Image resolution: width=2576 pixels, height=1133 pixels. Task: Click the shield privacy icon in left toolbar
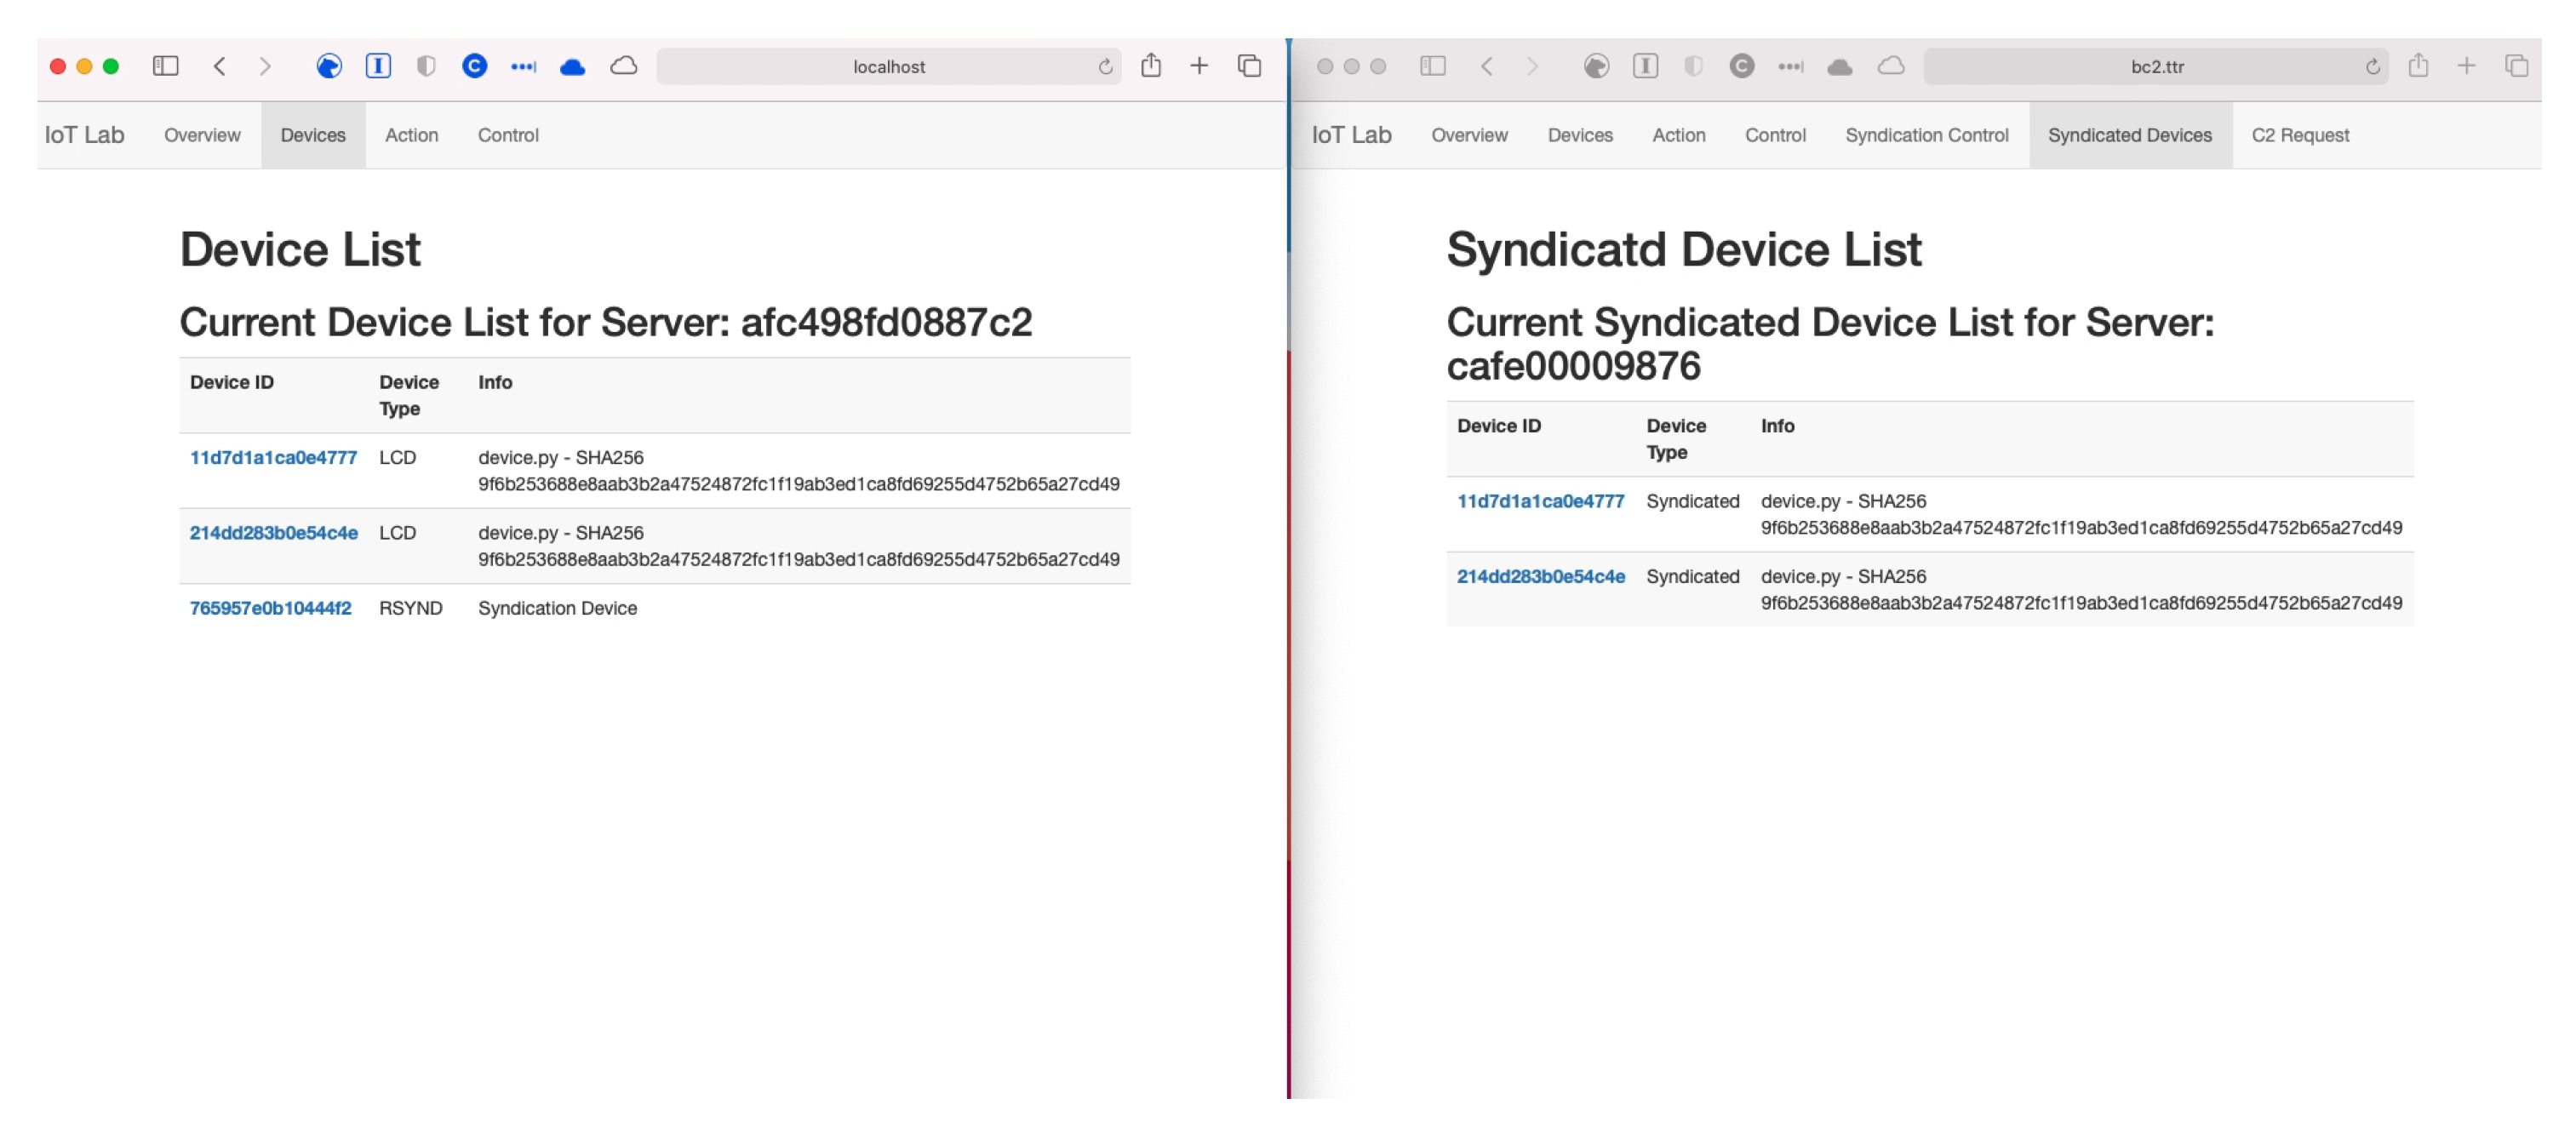(x=426, y=66)
